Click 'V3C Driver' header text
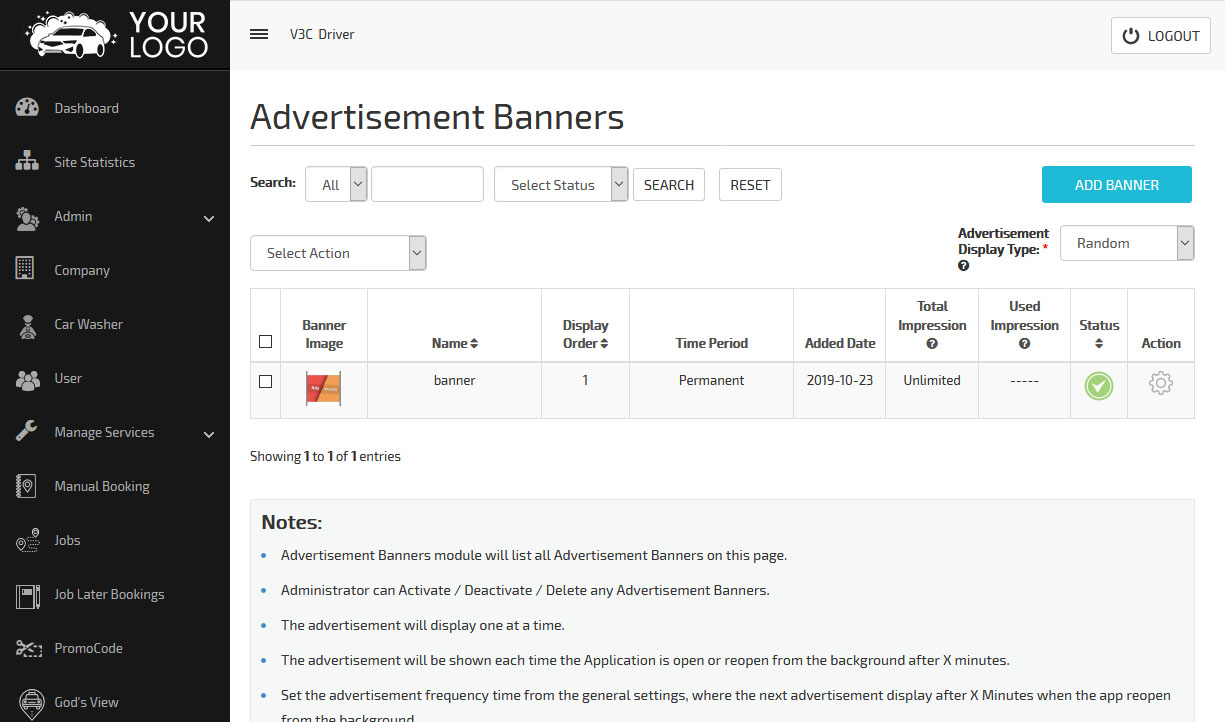 [x=322, y=34]
